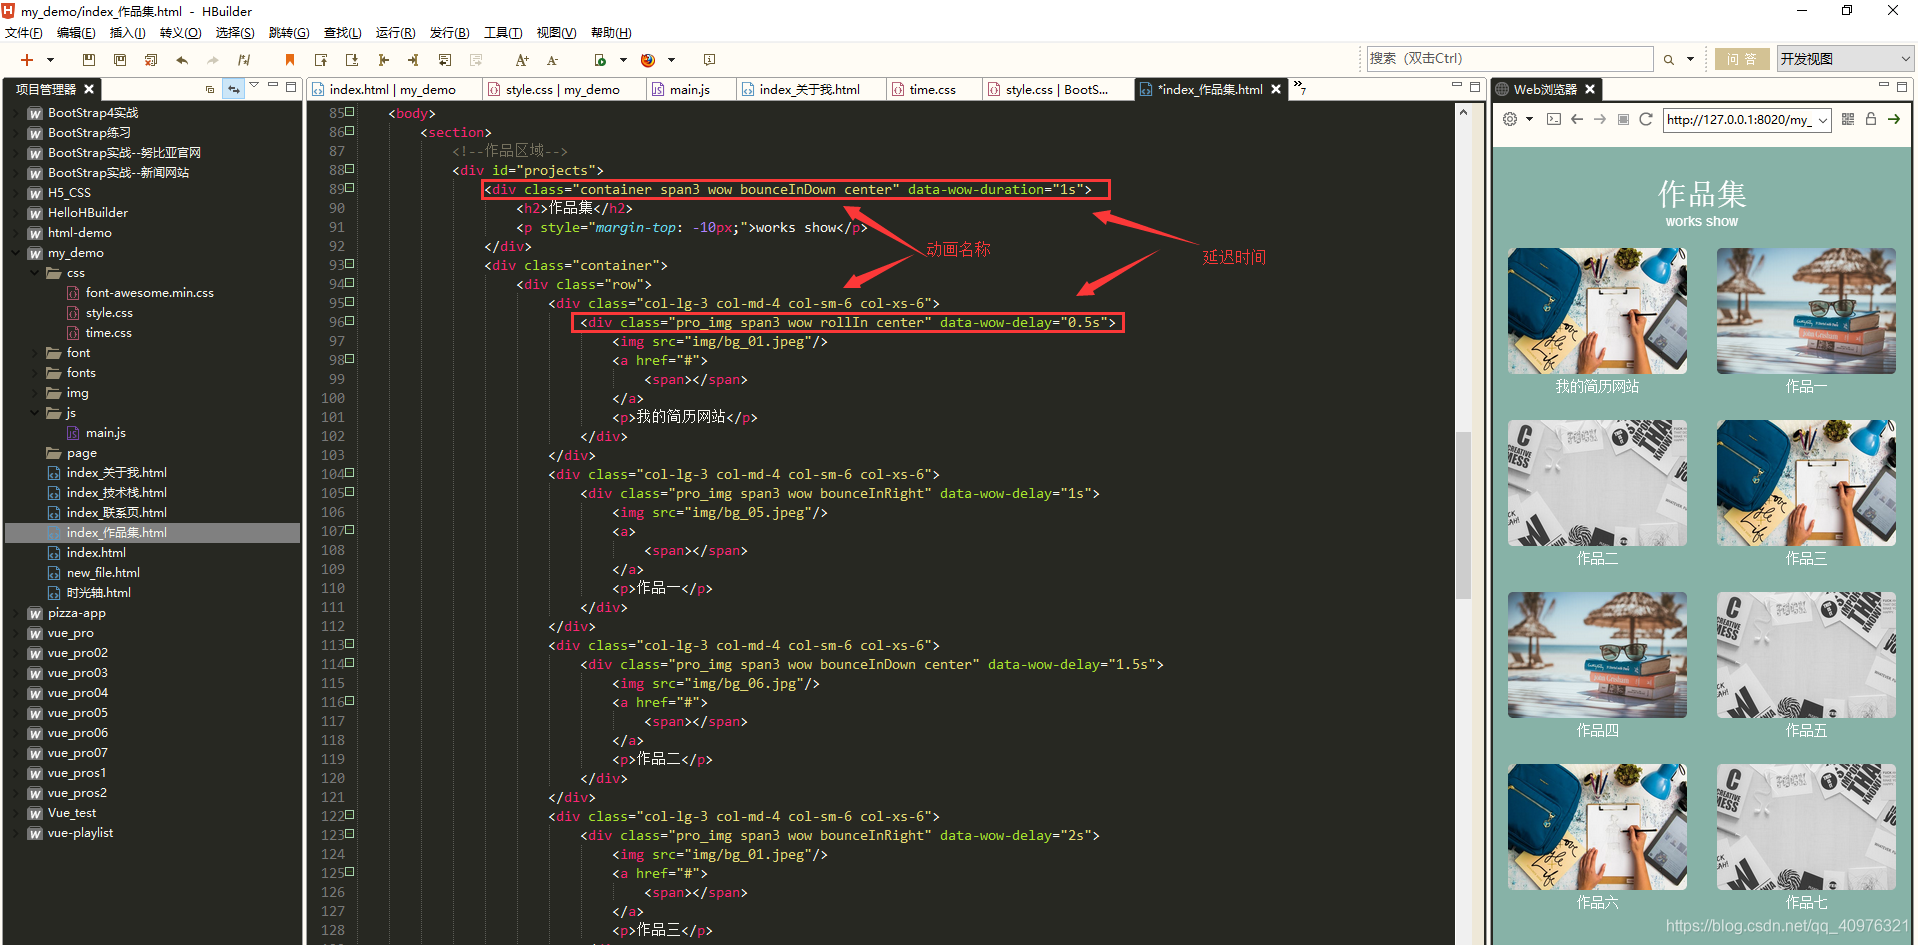Click the Web browser settings gear icon

pos(1510,119)
